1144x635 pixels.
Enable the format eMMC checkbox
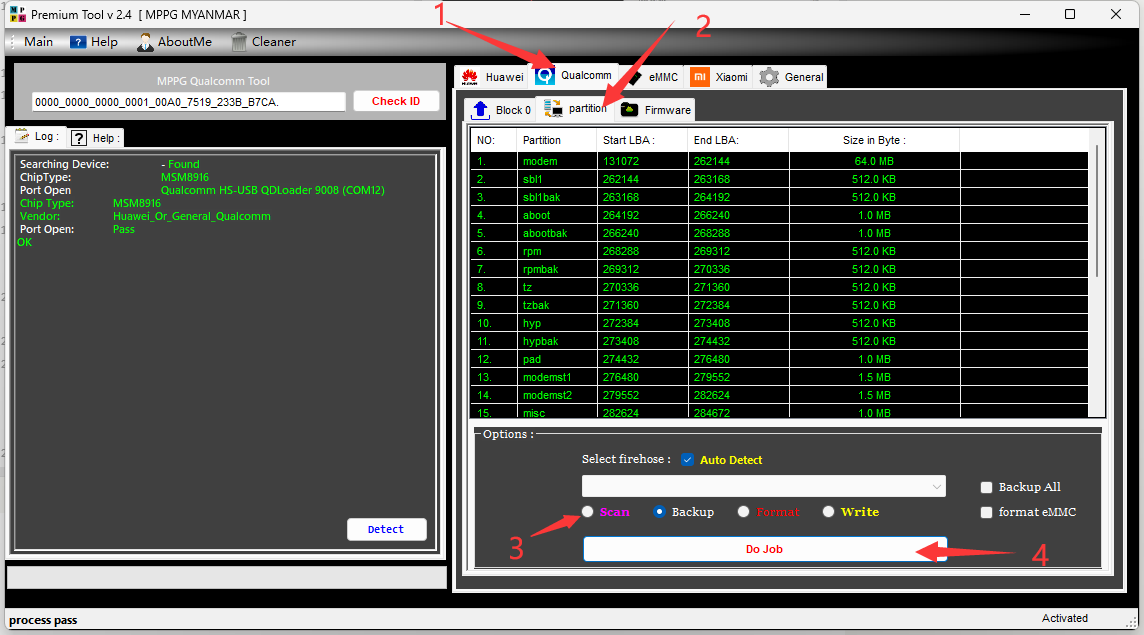987,512
